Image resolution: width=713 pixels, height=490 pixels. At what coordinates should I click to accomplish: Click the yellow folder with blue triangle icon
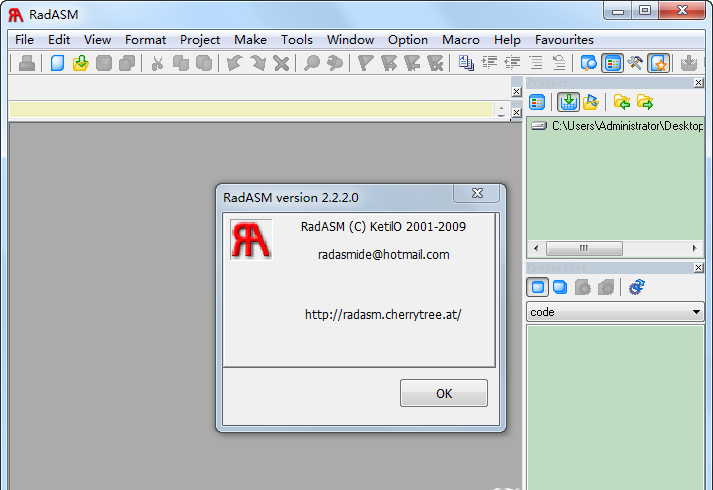coord(591,102)
